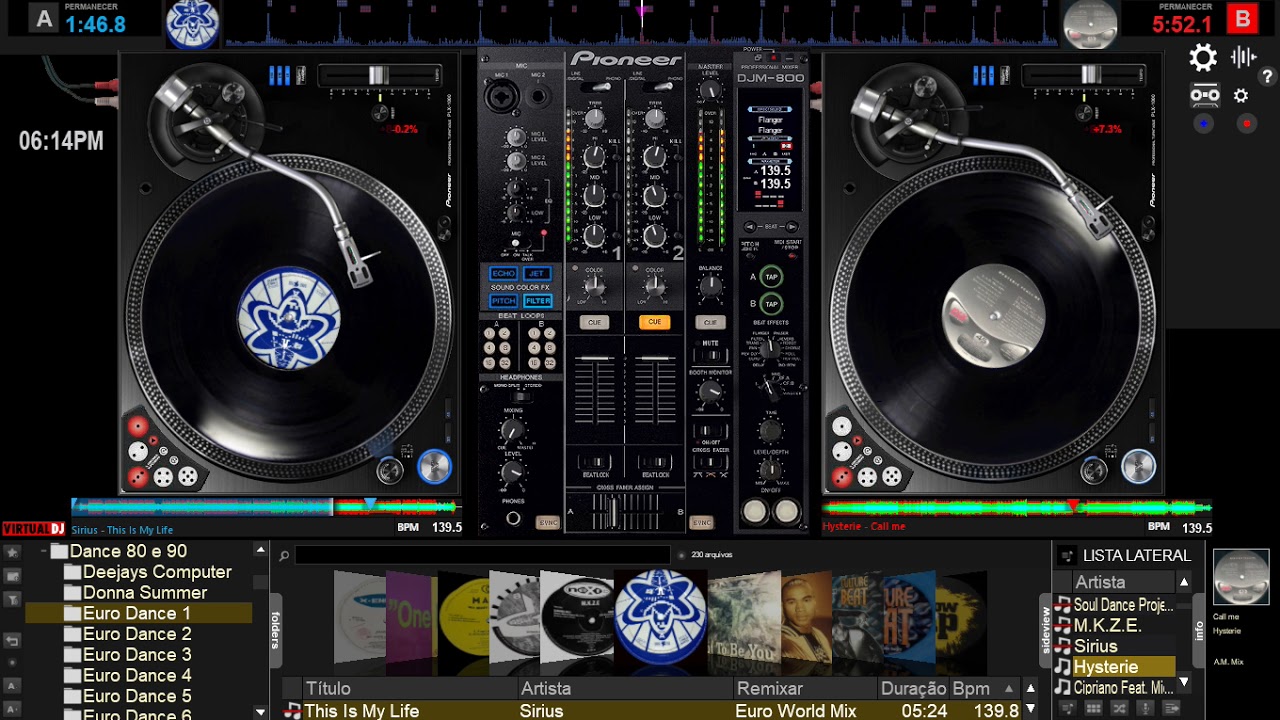Toggle the JET sound color effect
Viewport: 1280px width, 720px height.
click(537, 274)
